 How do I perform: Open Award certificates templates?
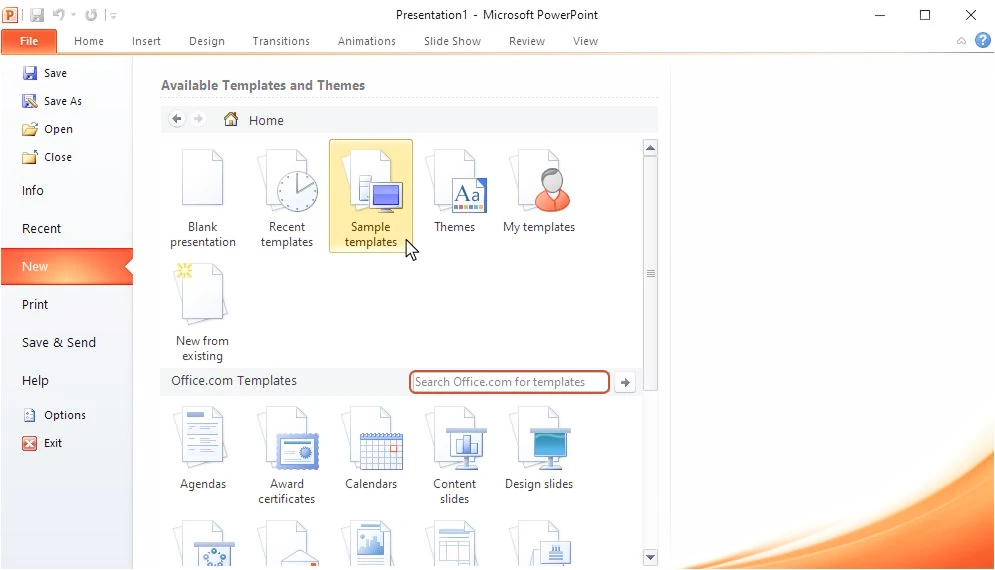tap(287, 456)
